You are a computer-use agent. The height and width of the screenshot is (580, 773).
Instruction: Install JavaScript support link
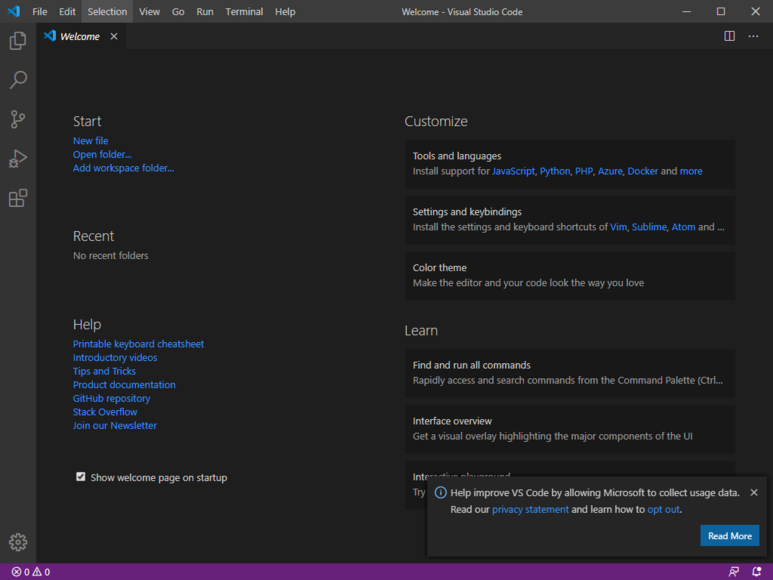pos(513,171)
